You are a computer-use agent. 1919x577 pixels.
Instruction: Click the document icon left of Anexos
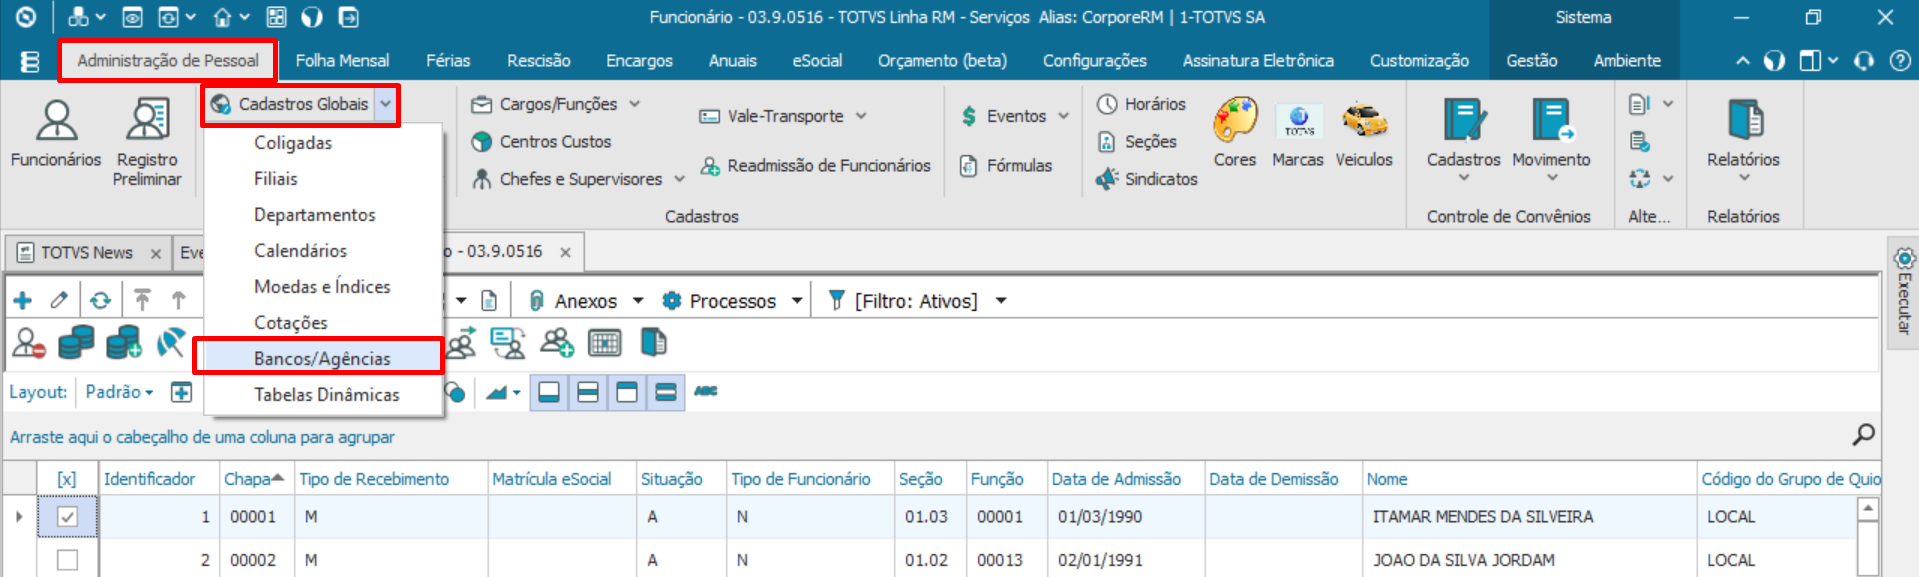pyautogui.click(x=489, y=300)
